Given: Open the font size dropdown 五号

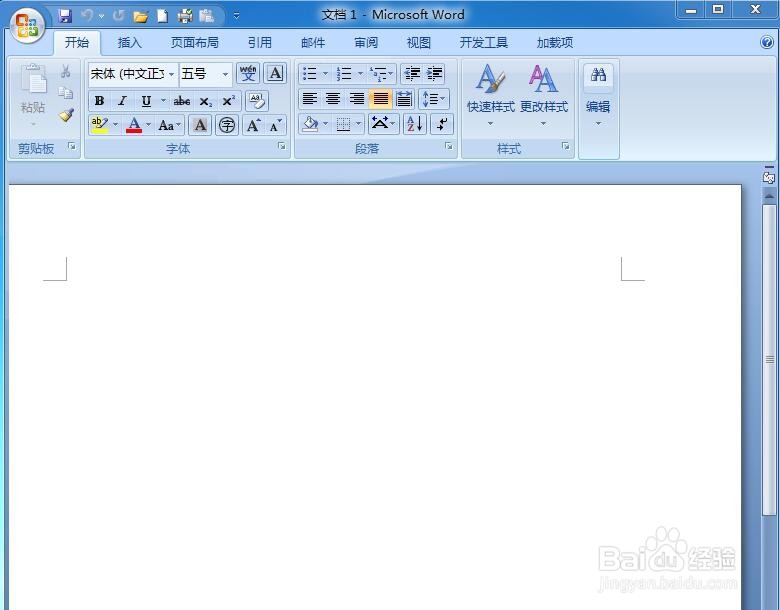Looking at the screenshot, I should [225, 74].
